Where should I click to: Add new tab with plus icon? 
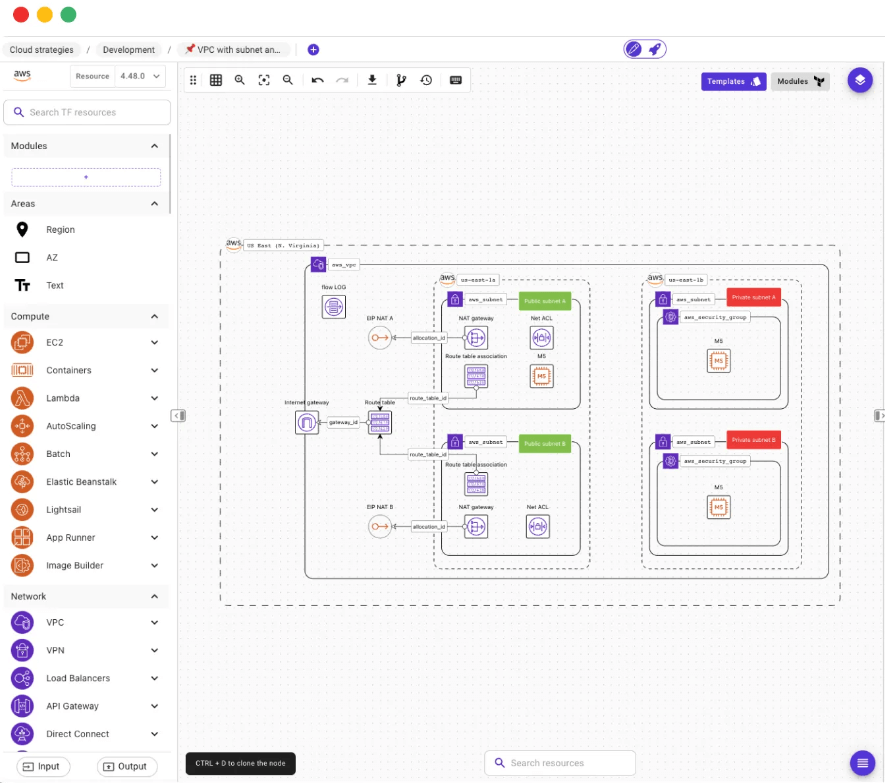point(313,50)
